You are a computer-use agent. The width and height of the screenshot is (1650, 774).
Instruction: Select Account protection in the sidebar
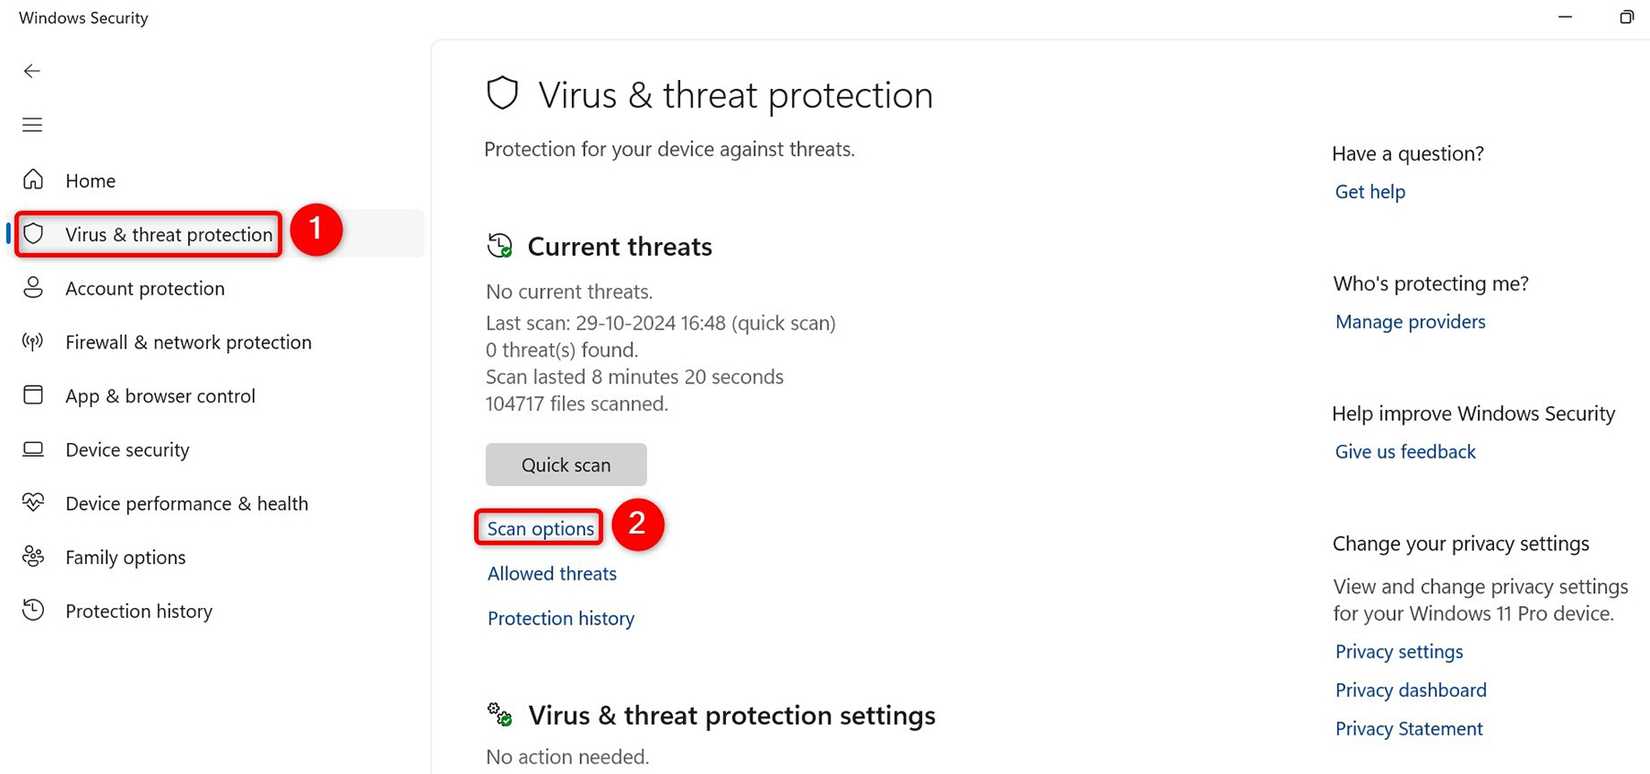[x=144, y=287]
